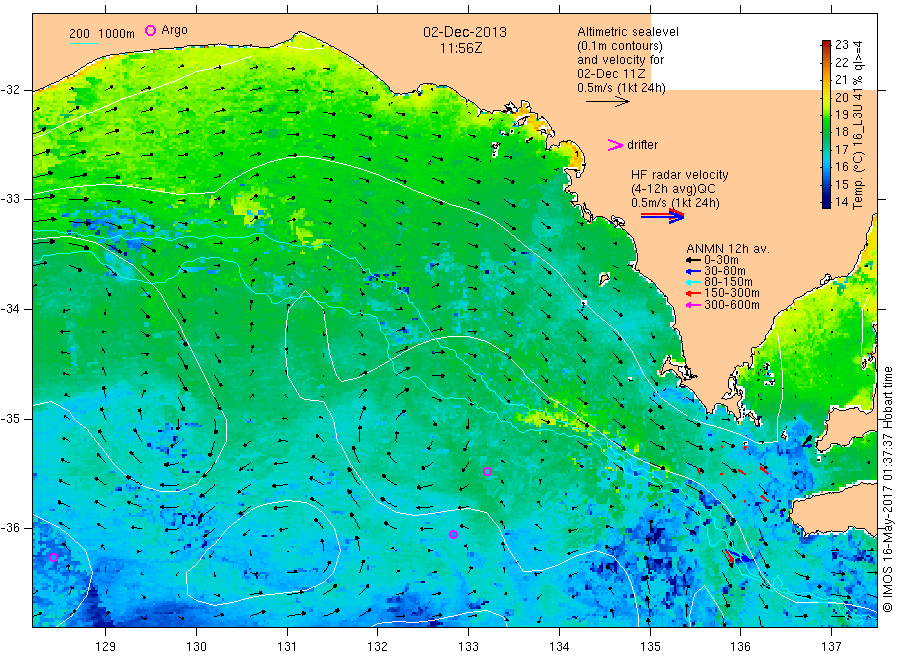This screenshot has width=900, height=660.
Task: Click the '-36' latitude axis label
Action: pyautogui.click(x=10, y=527)
